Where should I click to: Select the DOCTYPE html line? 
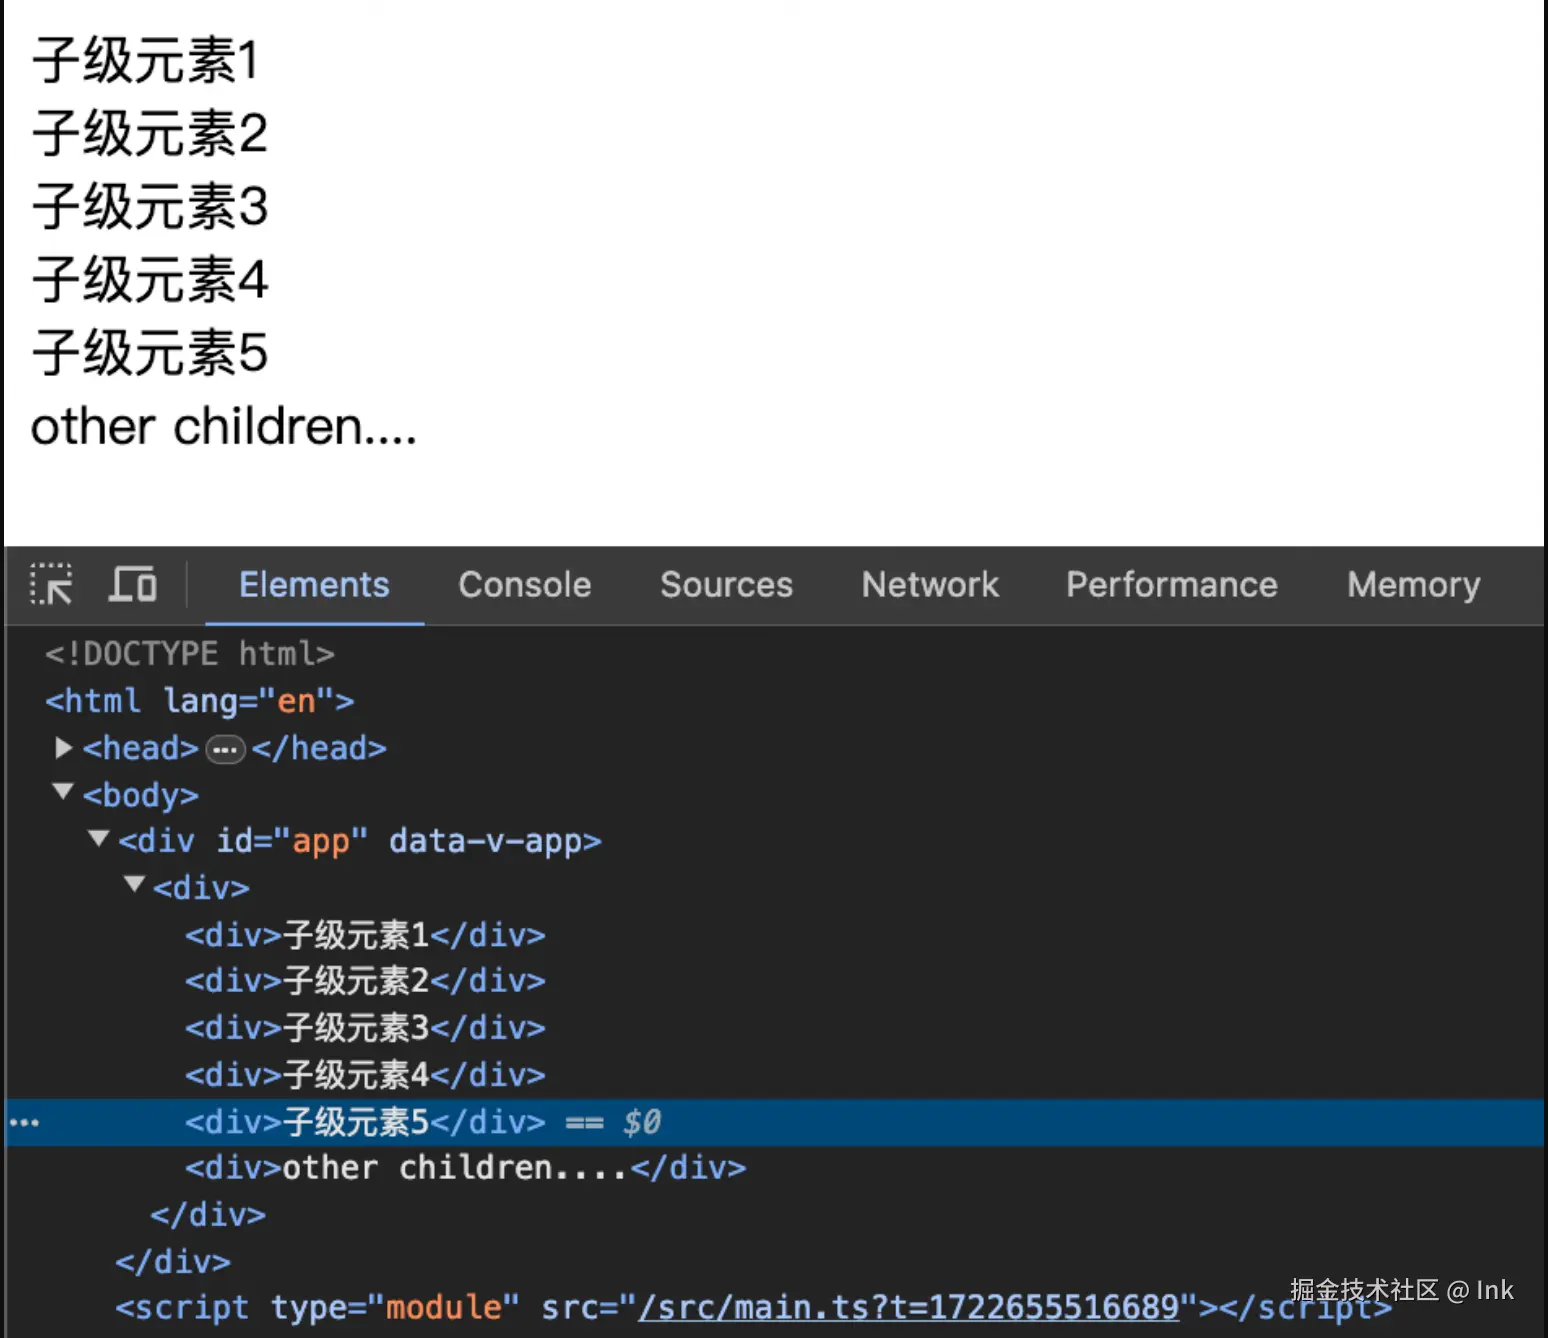(x=189, y=654)
